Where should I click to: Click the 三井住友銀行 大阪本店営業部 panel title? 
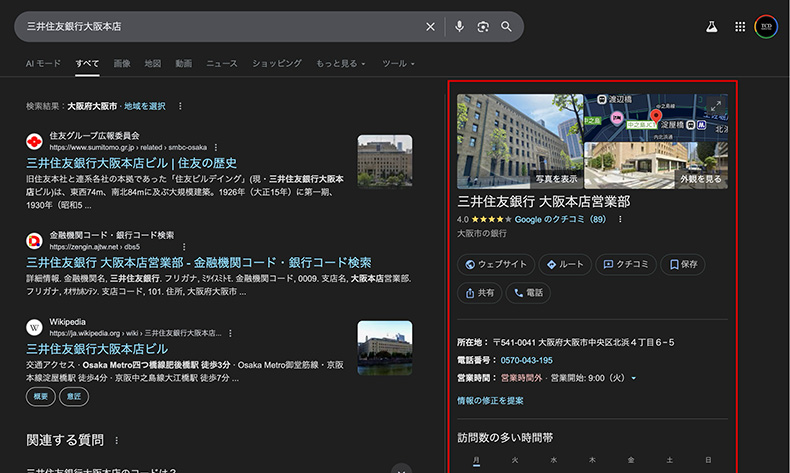pos(544,202)
